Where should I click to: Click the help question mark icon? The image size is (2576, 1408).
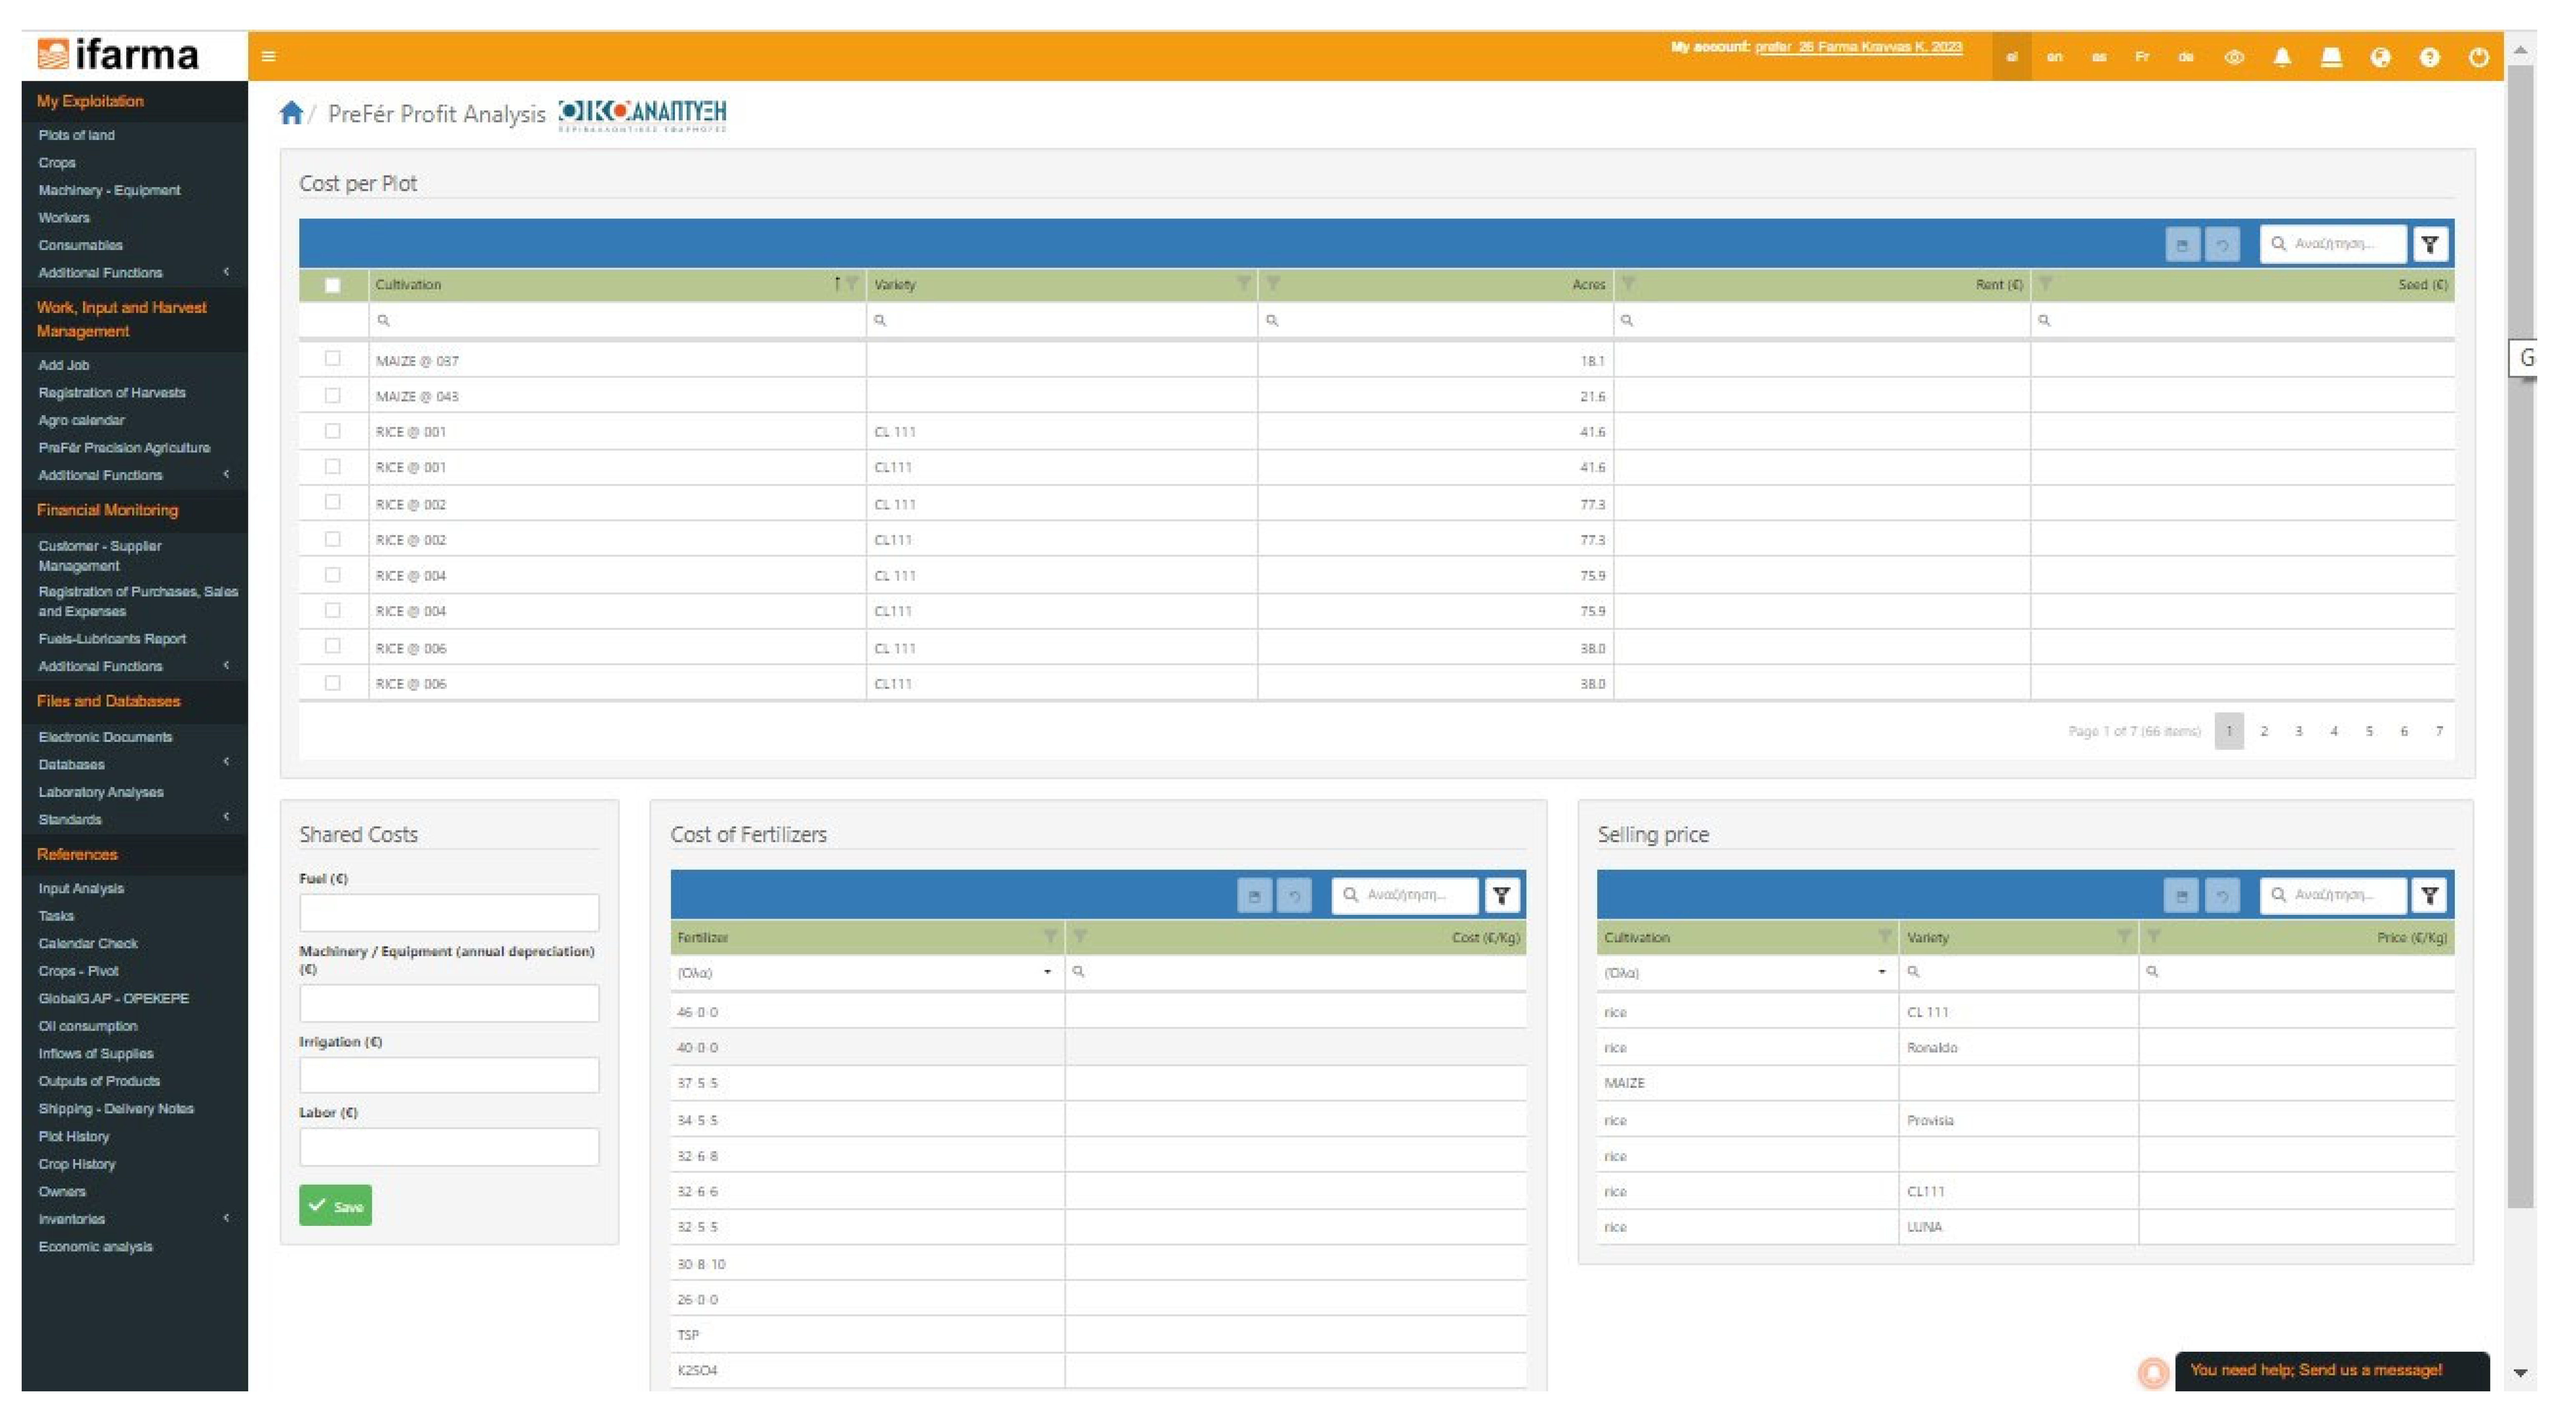point(2429,57)
